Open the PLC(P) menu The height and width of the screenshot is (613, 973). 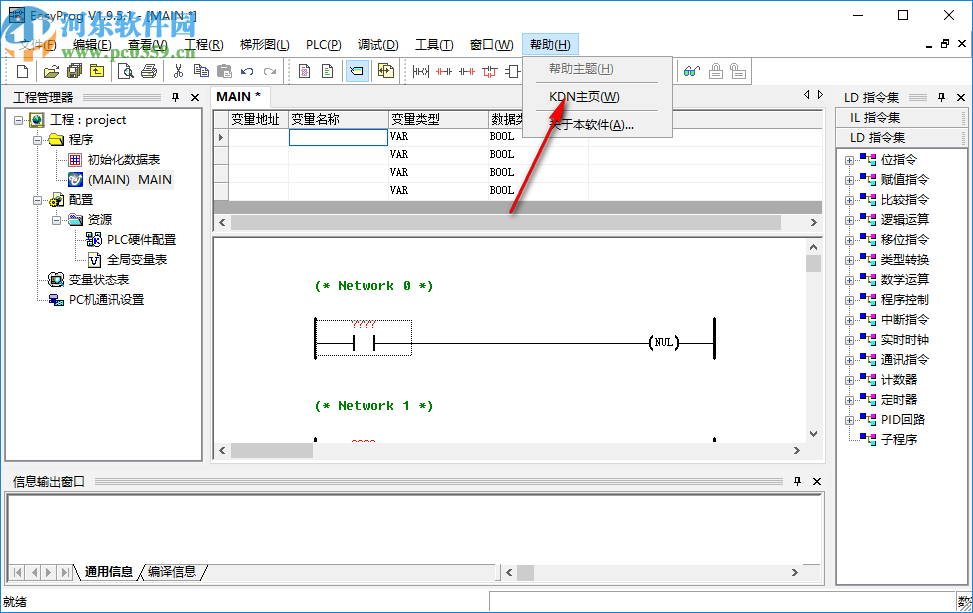(x=324, y=45)
